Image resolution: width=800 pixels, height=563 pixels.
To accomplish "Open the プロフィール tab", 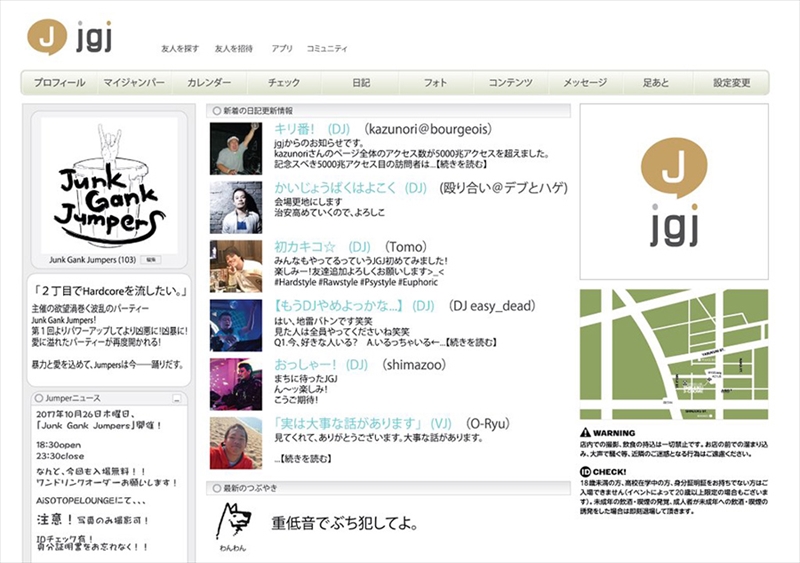I will [x=59, y=83].
